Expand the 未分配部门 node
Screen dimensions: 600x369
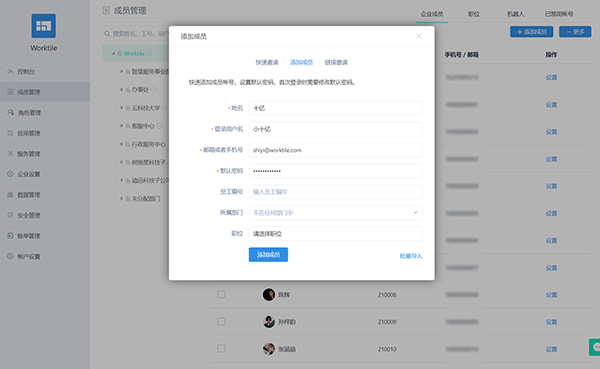(121, 199)
